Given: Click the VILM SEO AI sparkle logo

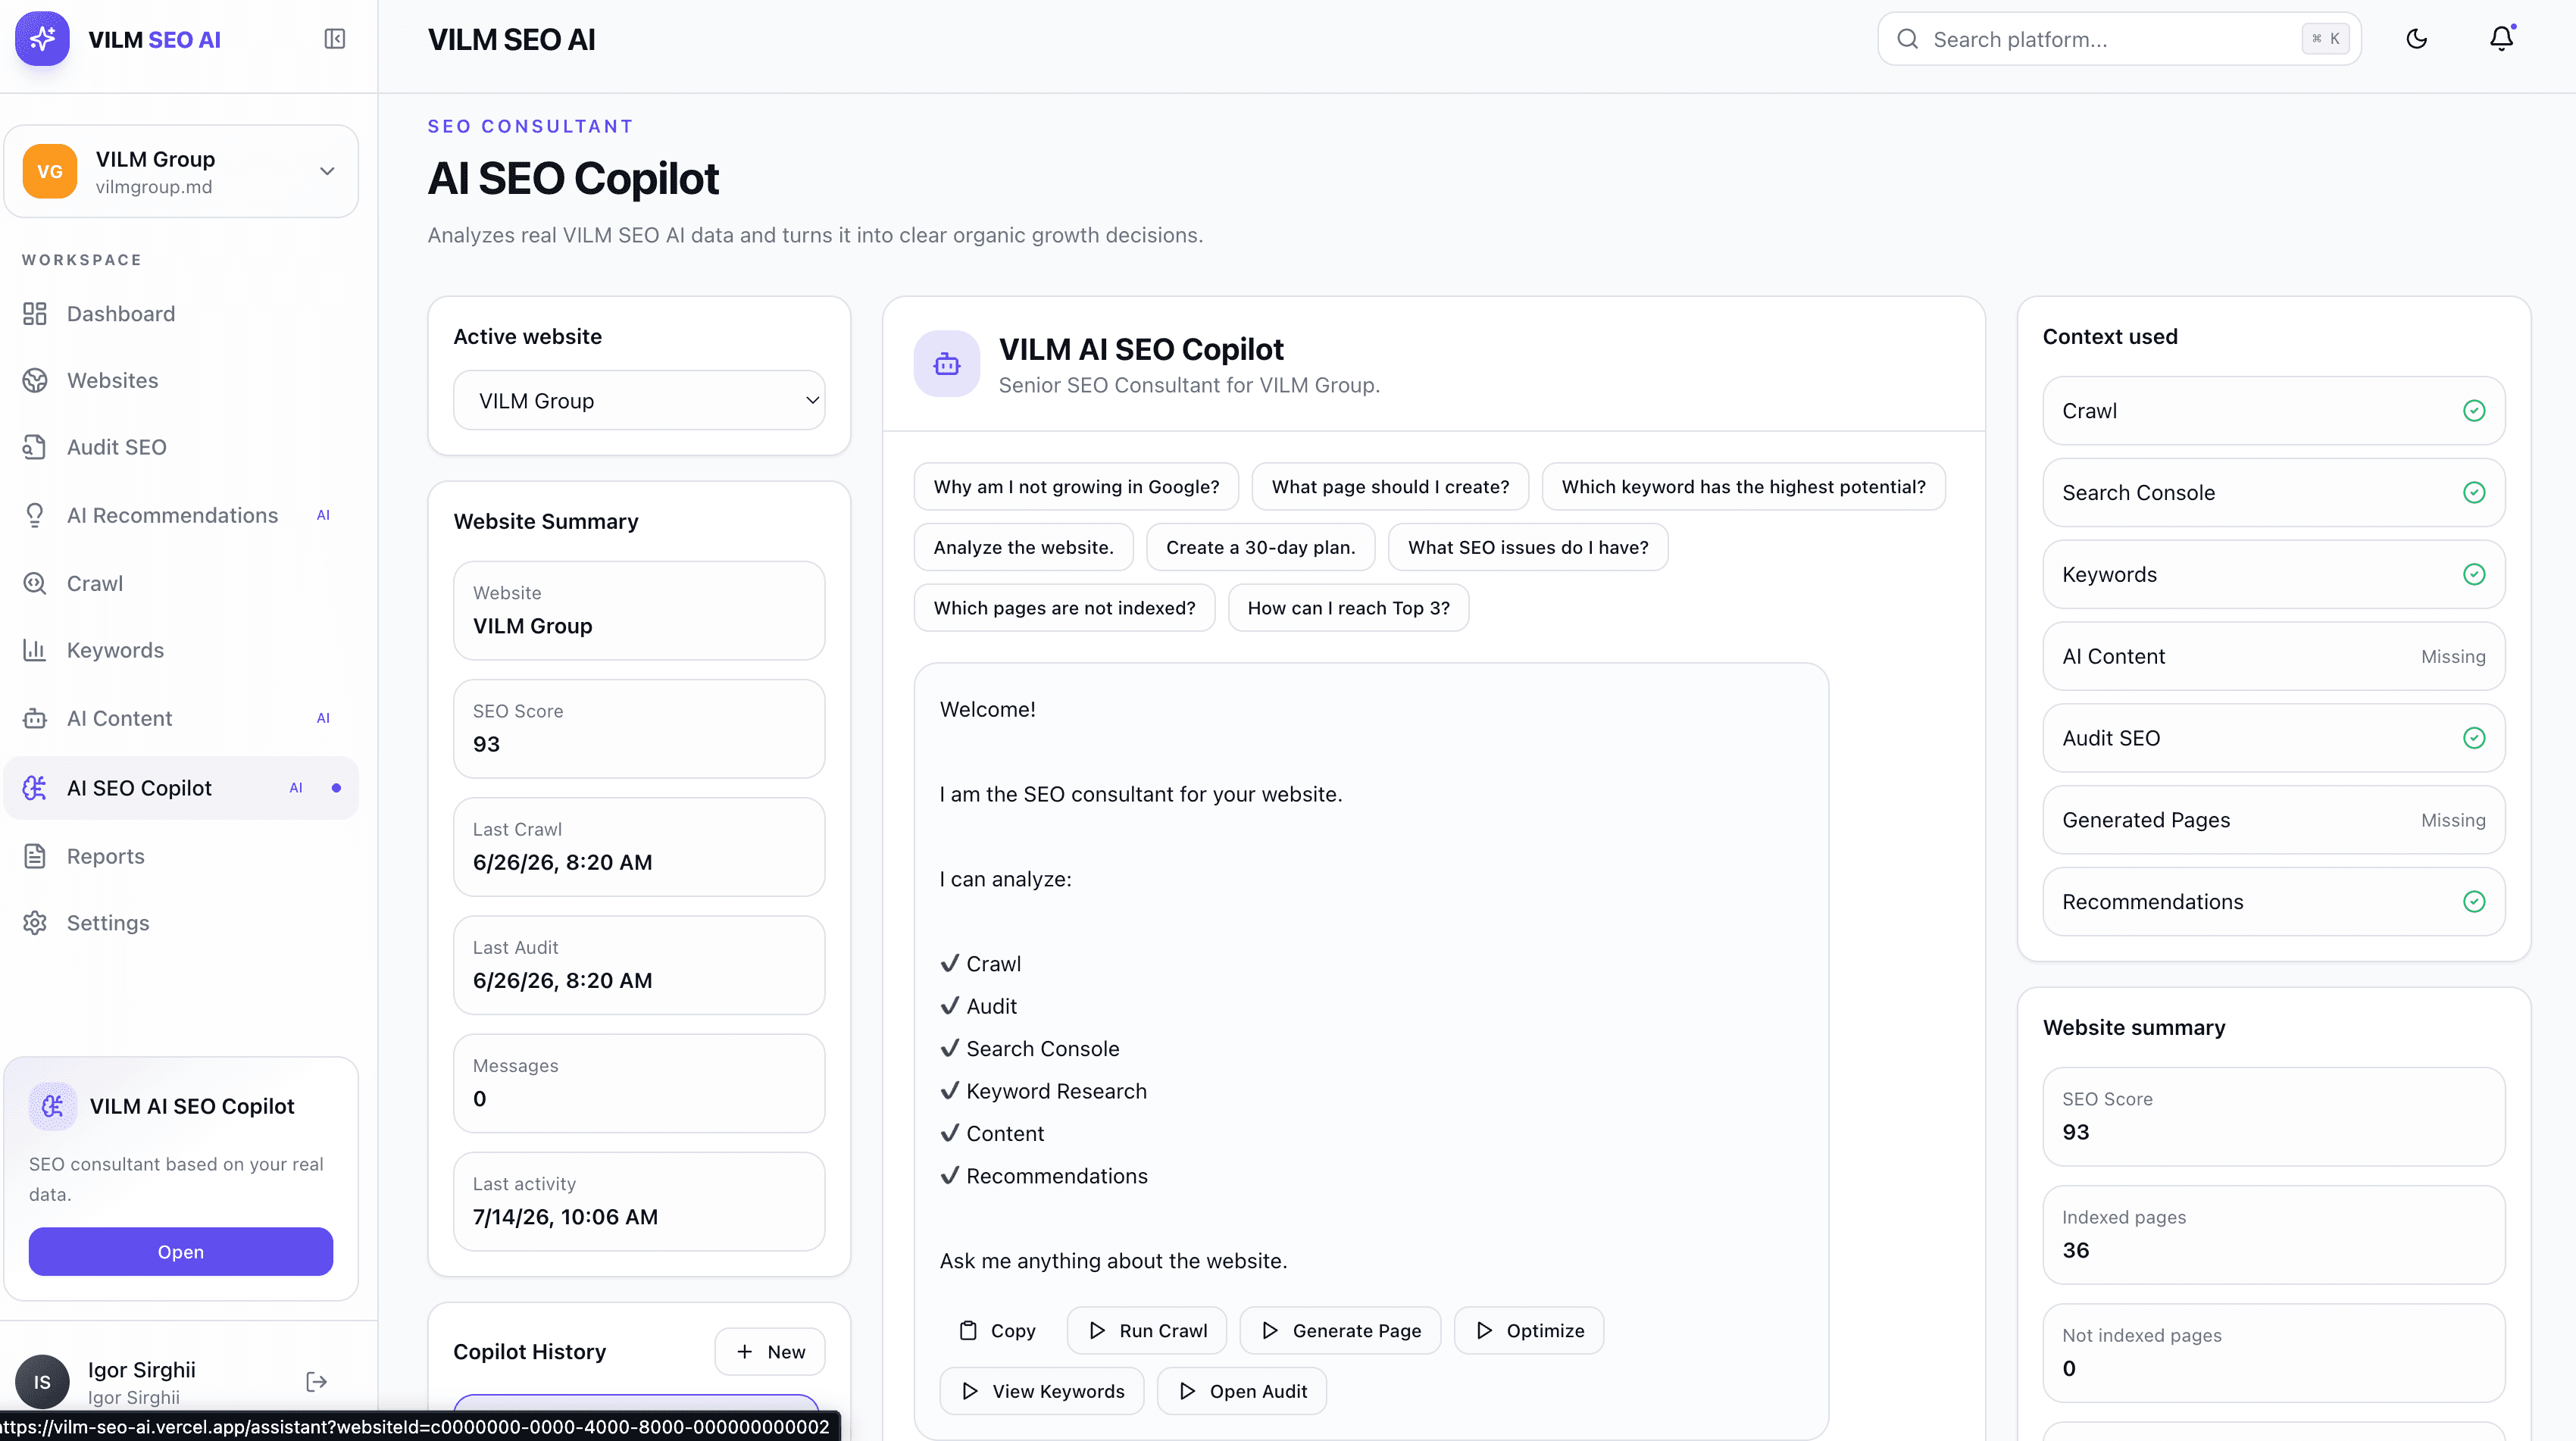Looking at the screenshot, I should click(42, 39).
